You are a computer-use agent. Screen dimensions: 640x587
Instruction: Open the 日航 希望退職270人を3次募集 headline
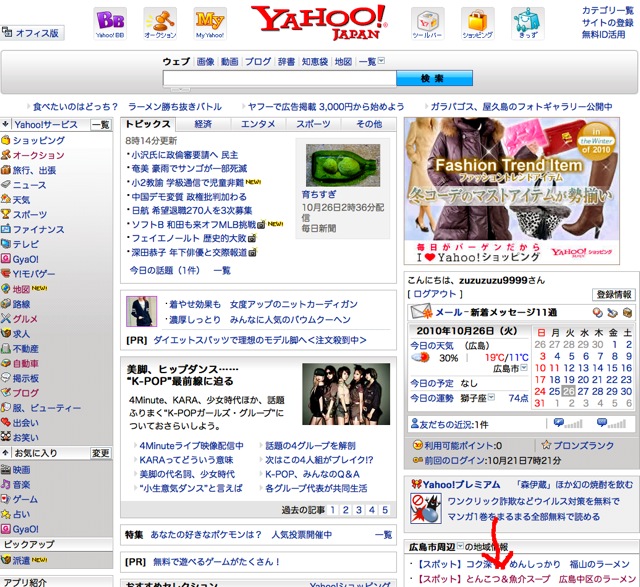(191, 211)
